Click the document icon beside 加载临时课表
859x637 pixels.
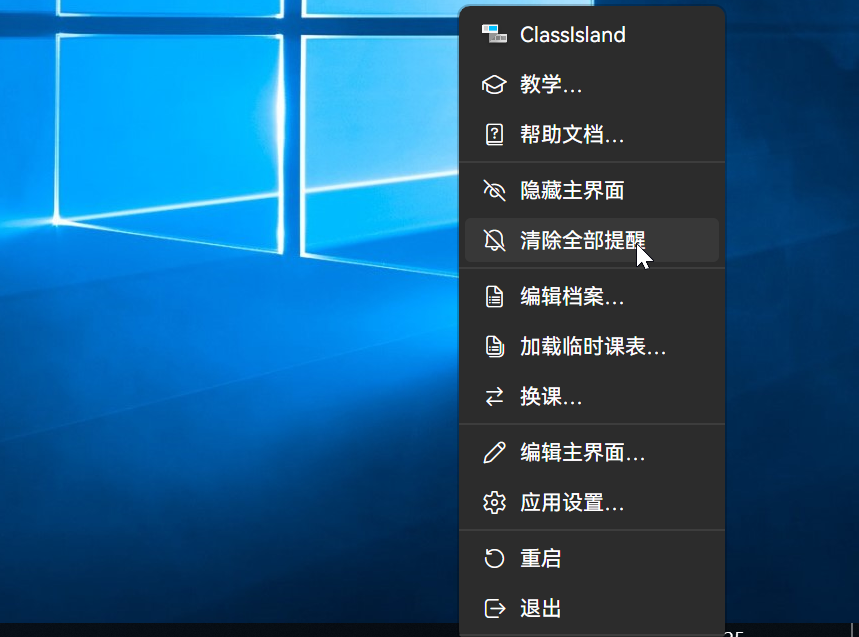(494, 346)
